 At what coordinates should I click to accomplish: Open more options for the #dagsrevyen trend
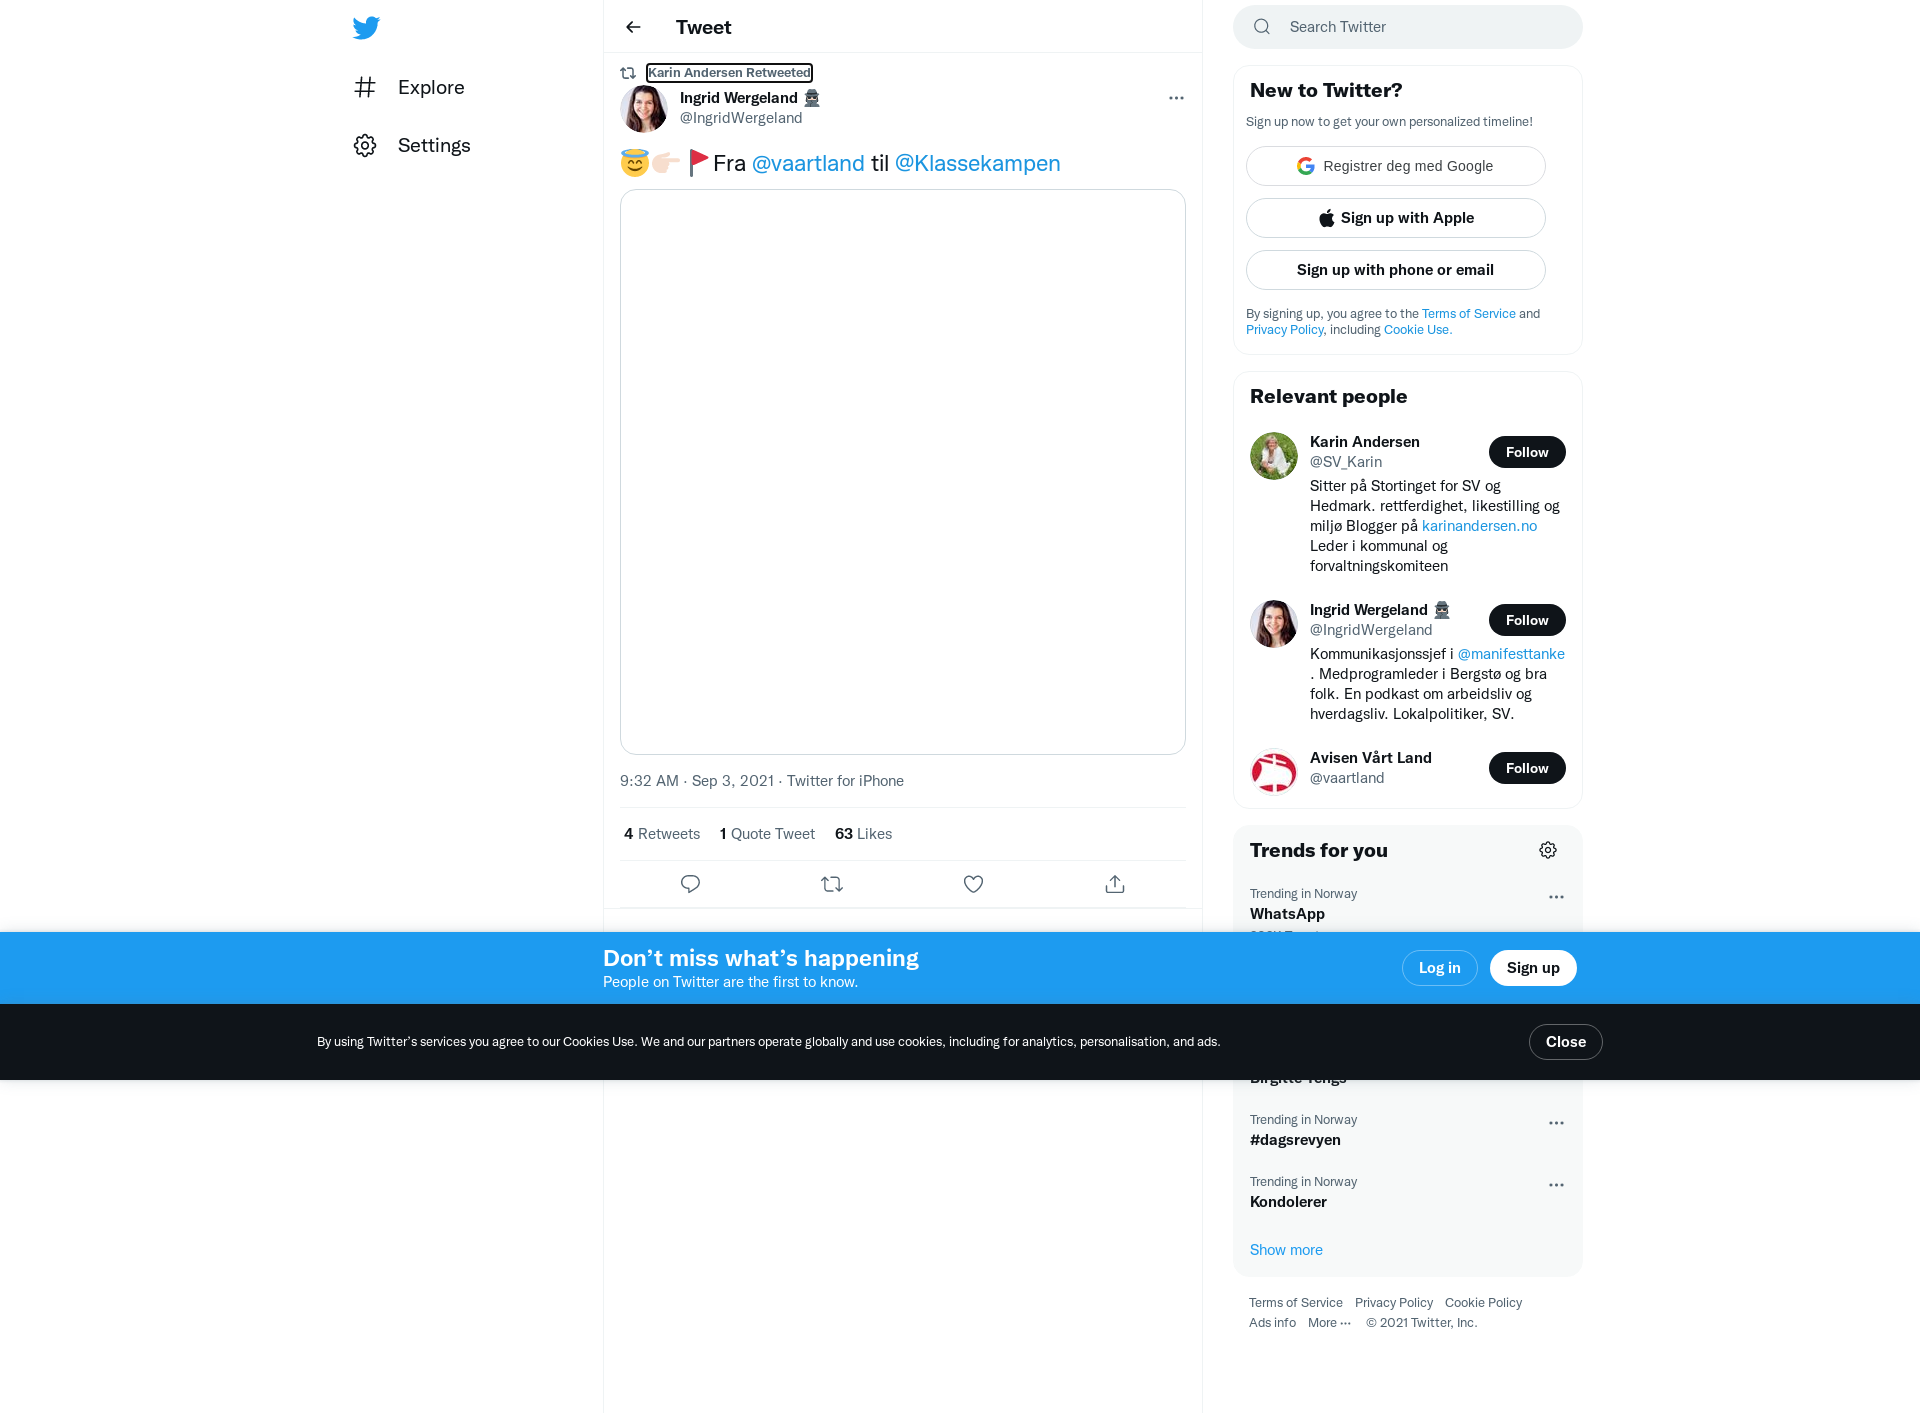point(1556,1123)
